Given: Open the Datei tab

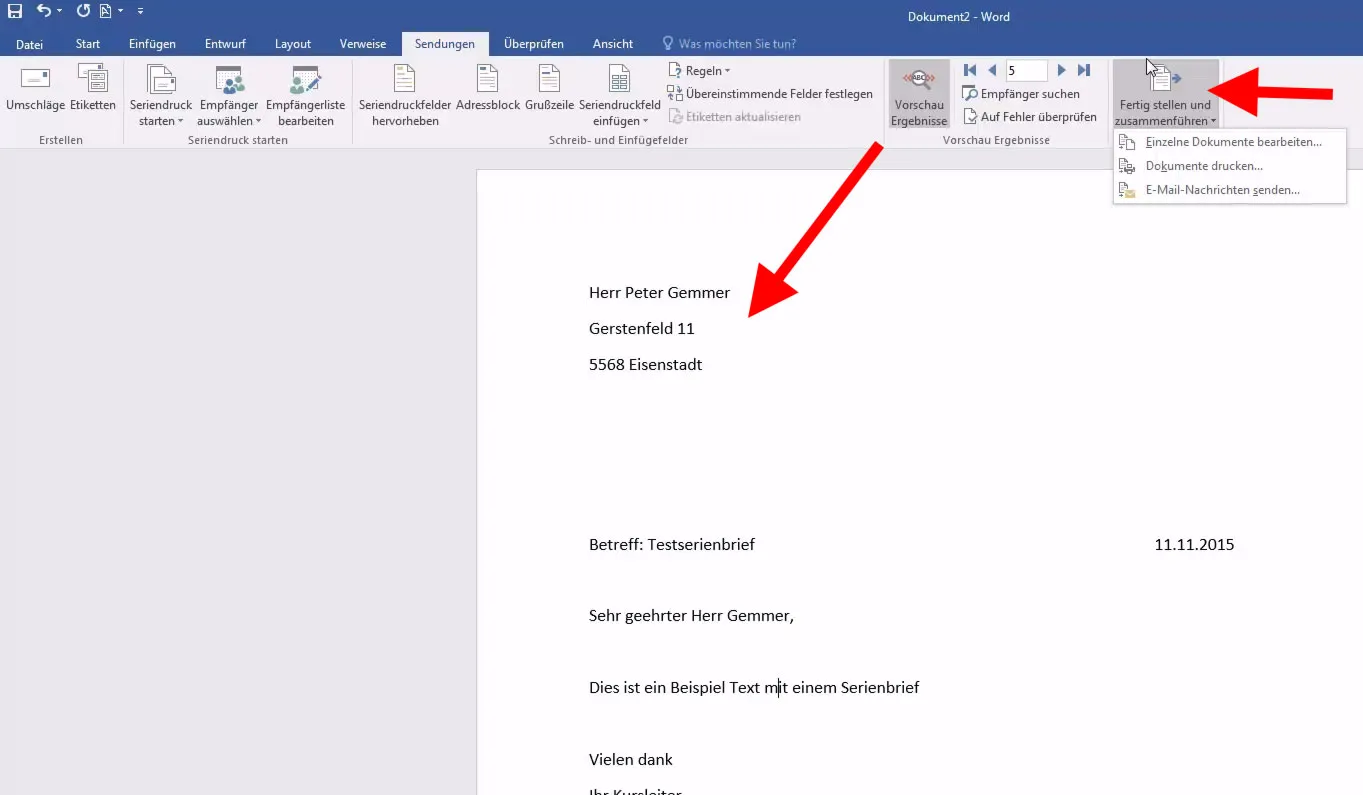Looking at the screenshot, I should tap(29, 44).
